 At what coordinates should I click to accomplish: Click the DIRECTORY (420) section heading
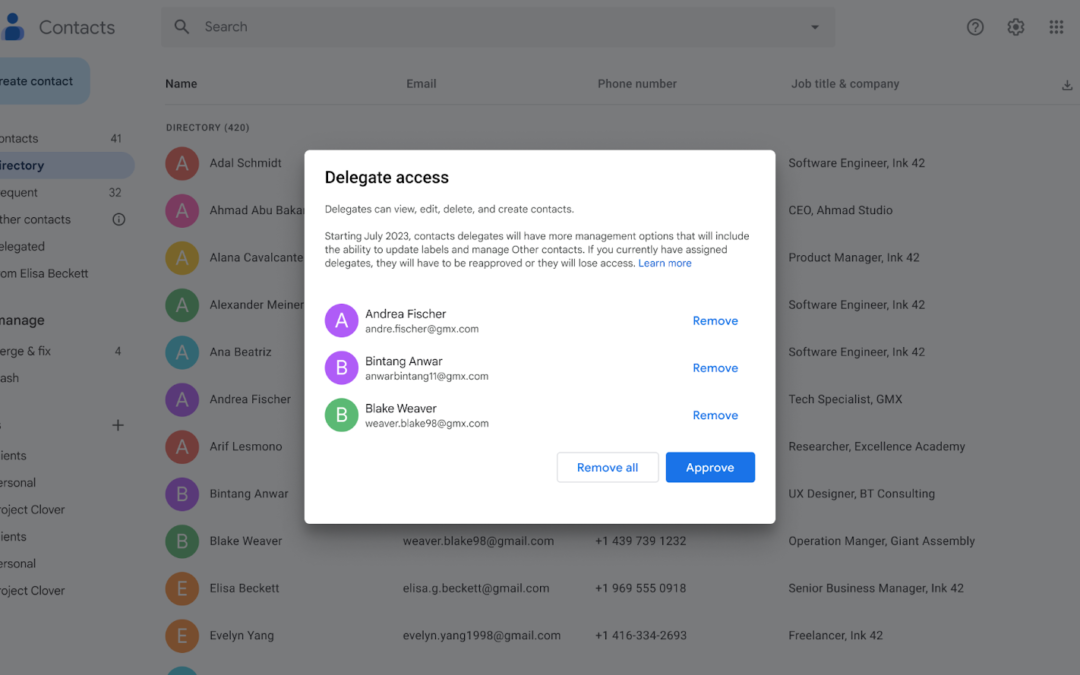pos(207,127)
